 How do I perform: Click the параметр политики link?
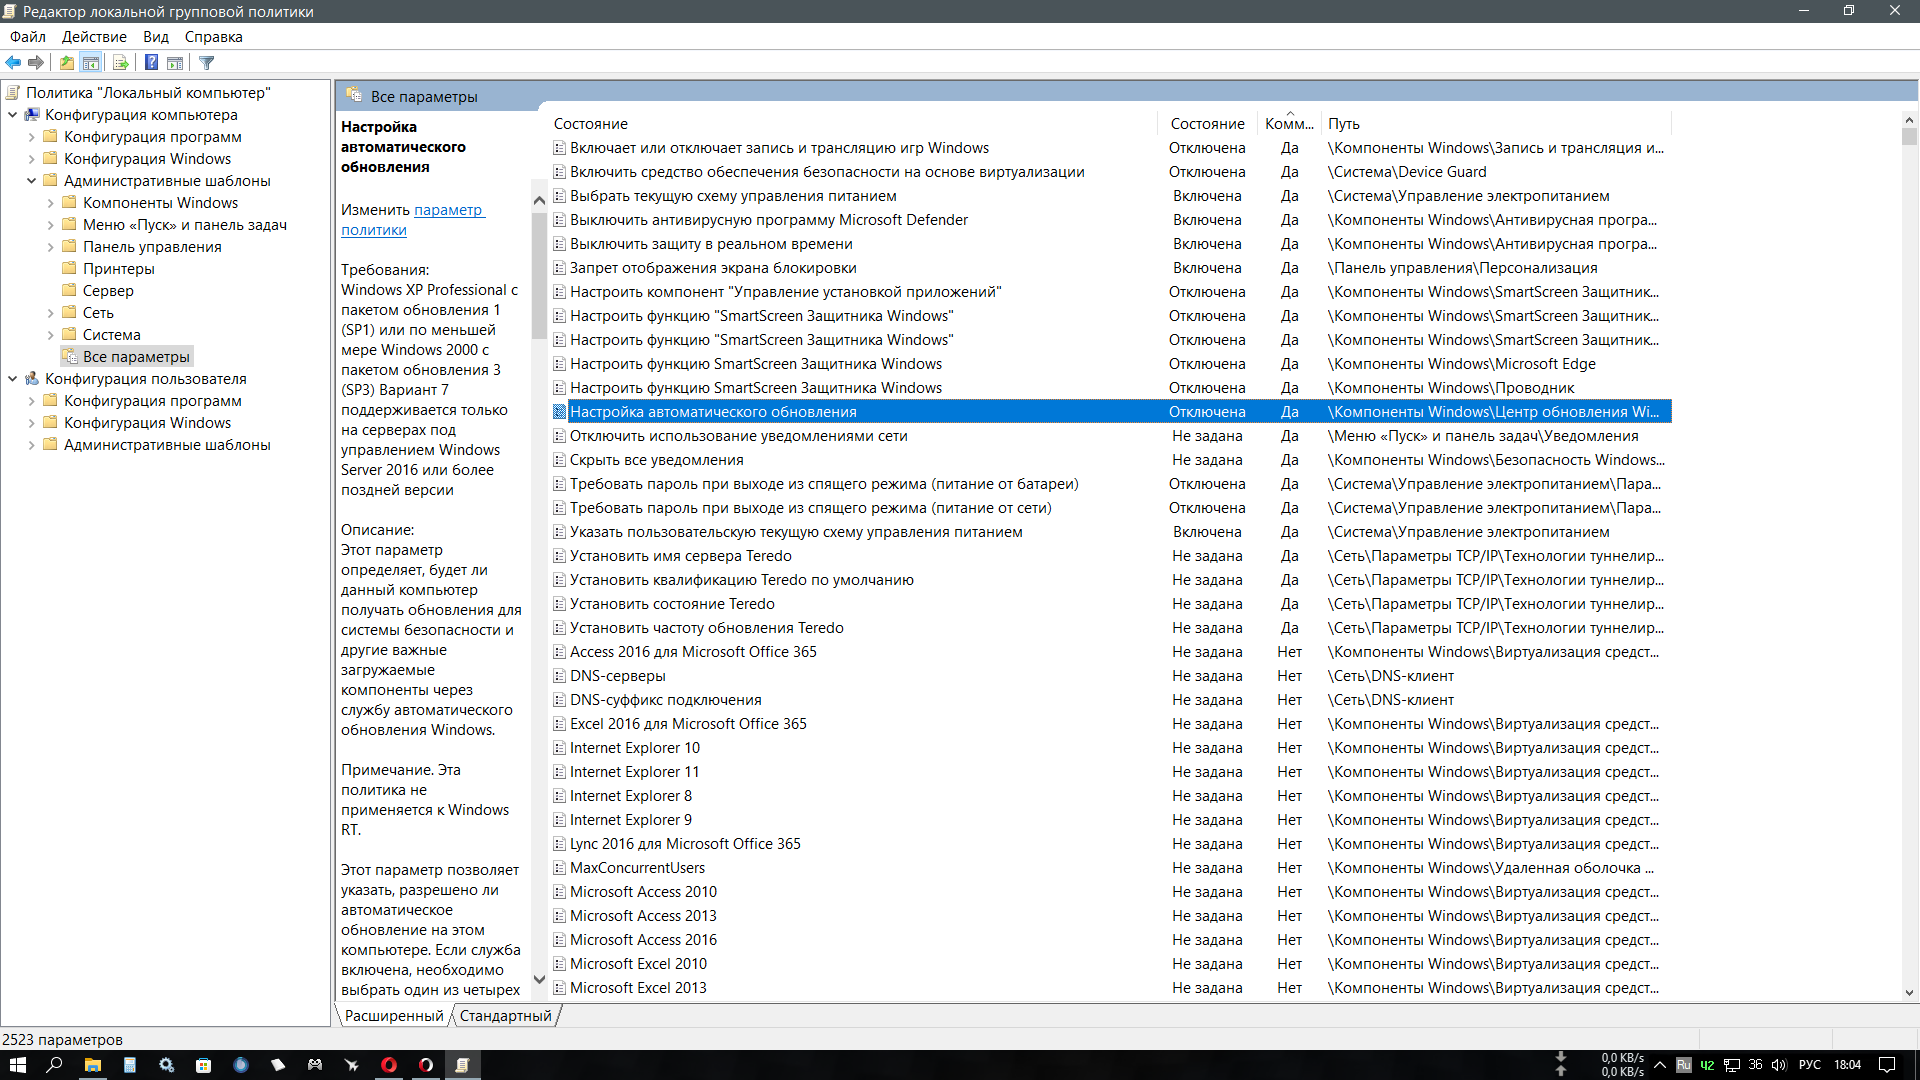448,210
